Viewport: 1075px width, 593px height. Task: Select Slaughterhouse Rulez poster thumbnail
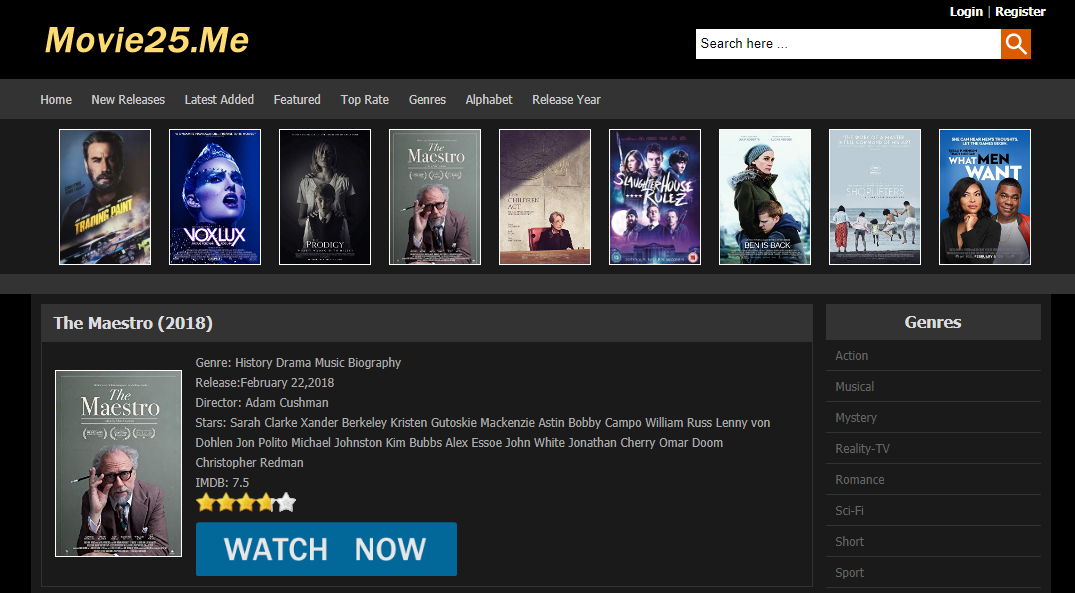click(655, 197)
